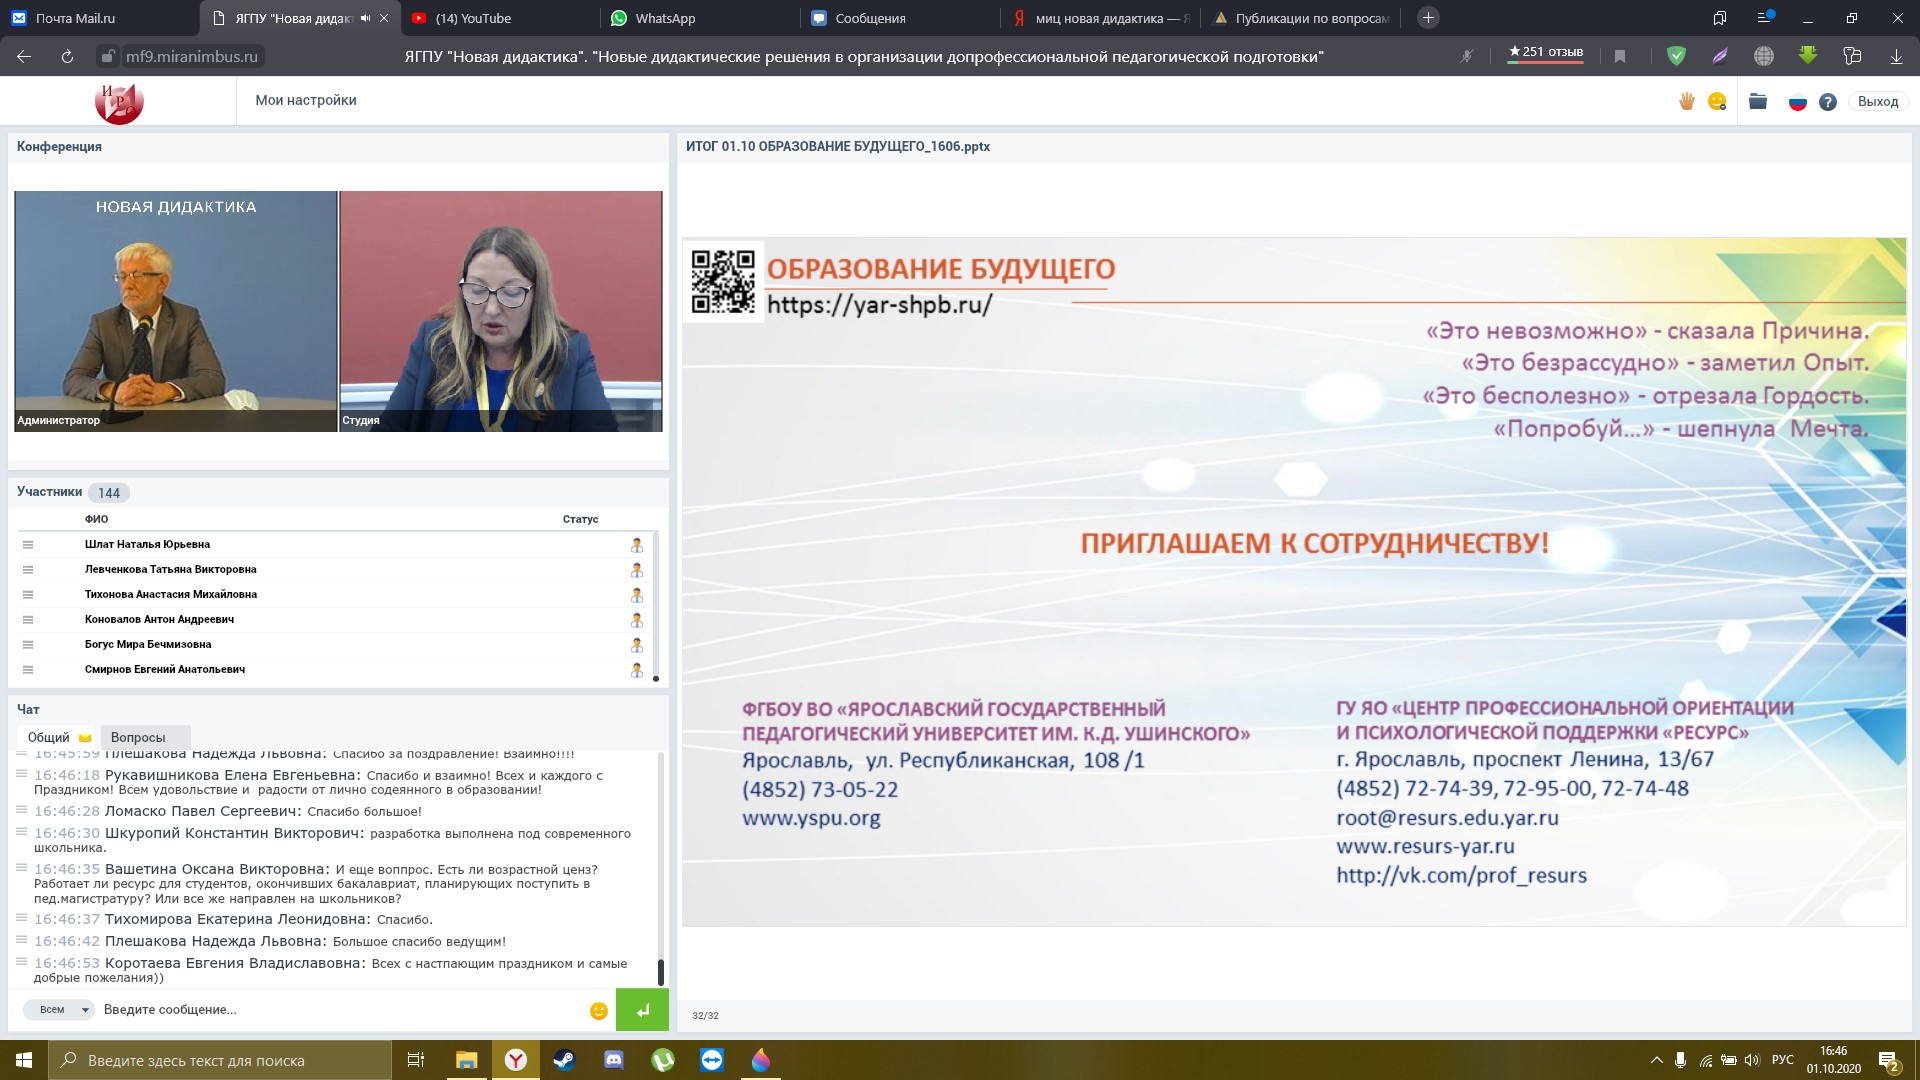Expand the Всем recipient dropdown
This screenshot has width=1920, height=1080.
click(x=59, y=1010)
